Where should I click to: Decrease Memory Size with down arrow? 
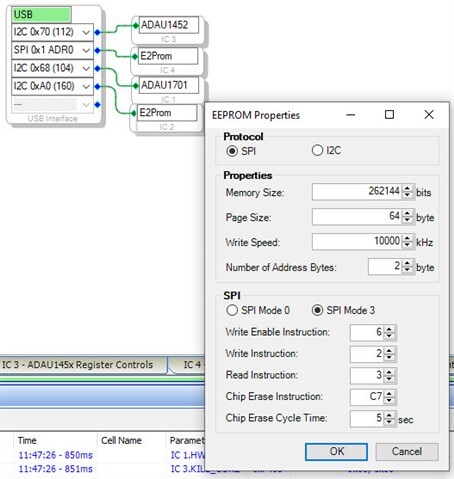(407, 195)
